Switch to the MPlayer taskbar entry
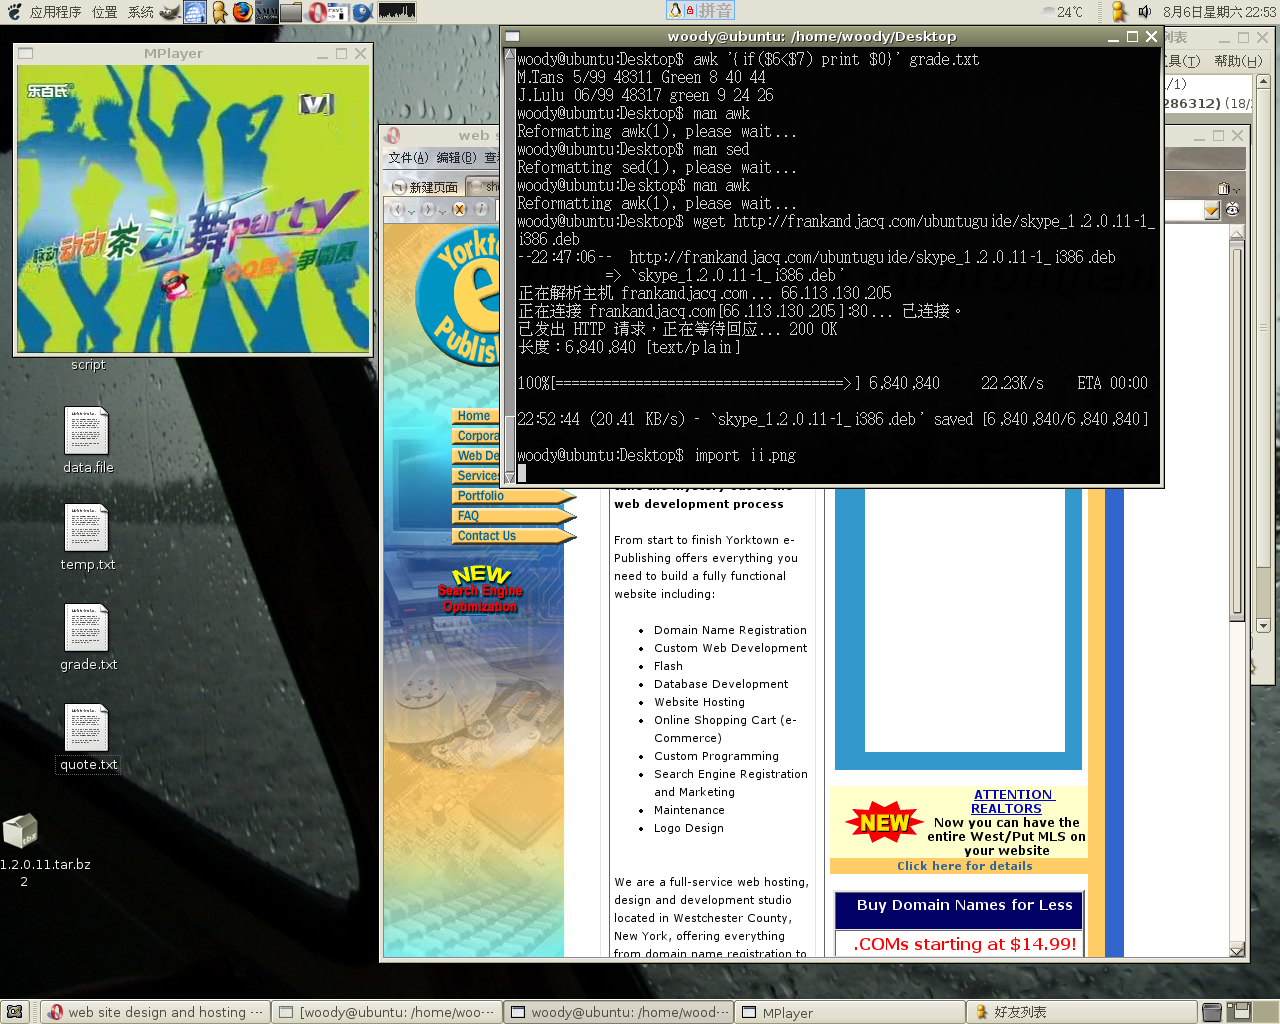This screenshot has width=1280, height=1024. [849, 1012]
